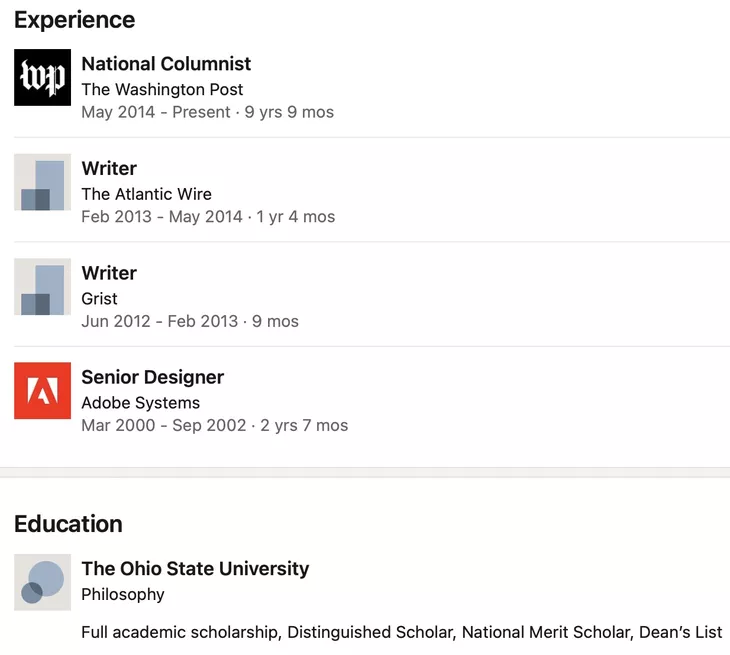Open The Atlantic Wire company link

[x=146, y=194]
